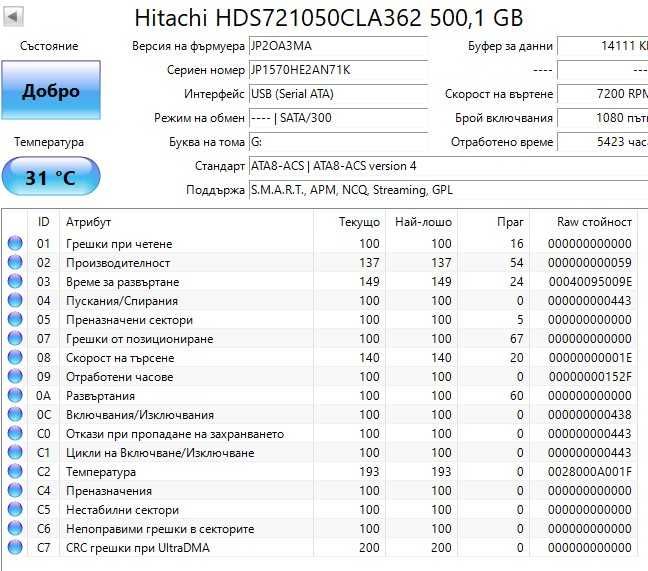Click interface field USB (Serial ATA)
The width and height of the screenshot is (648, 571).
[338, 94]
